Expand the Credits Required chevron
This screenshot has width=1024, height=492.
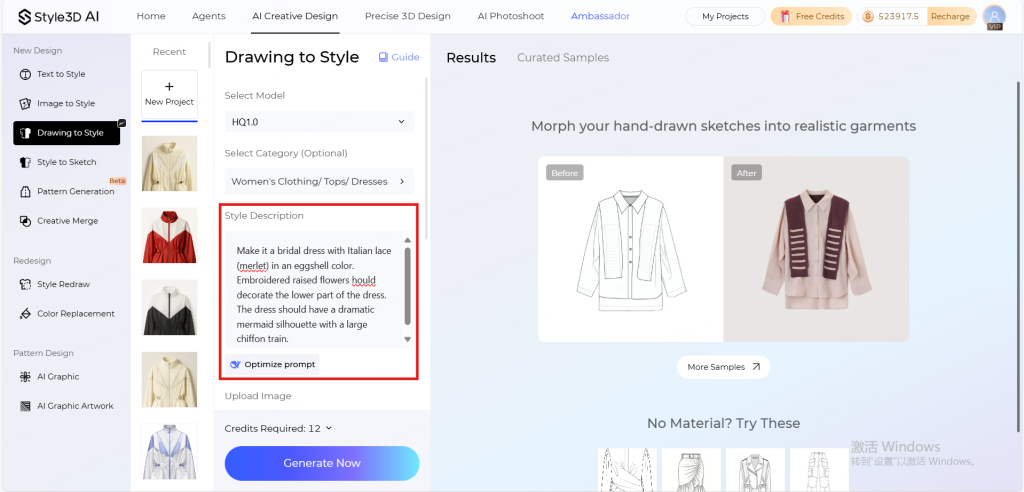point(328,429)
